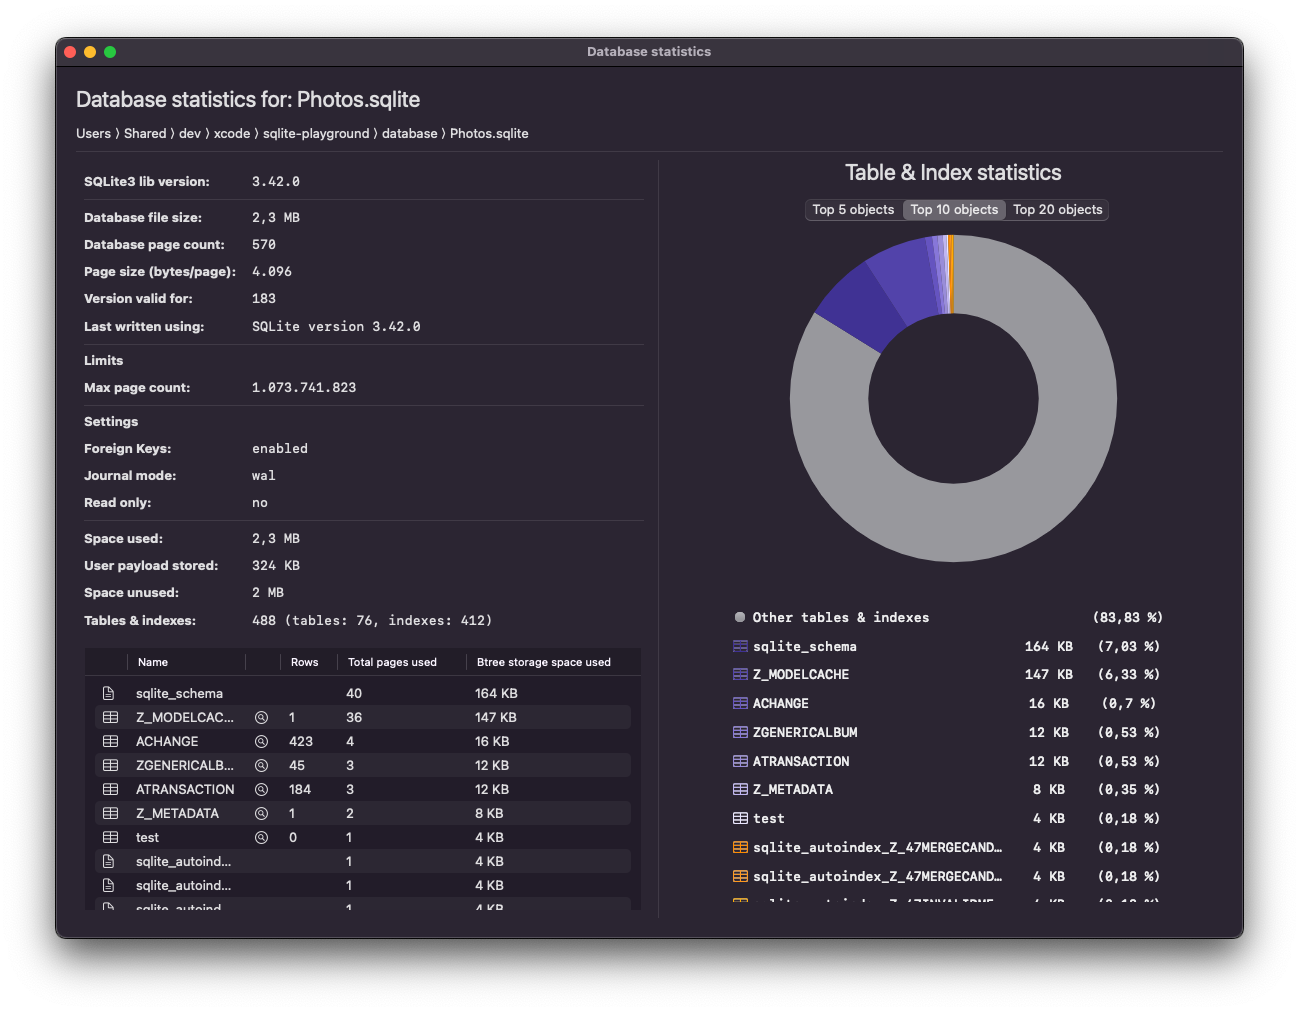Click the User payload stored value 324 KB

tap(276, 565)
